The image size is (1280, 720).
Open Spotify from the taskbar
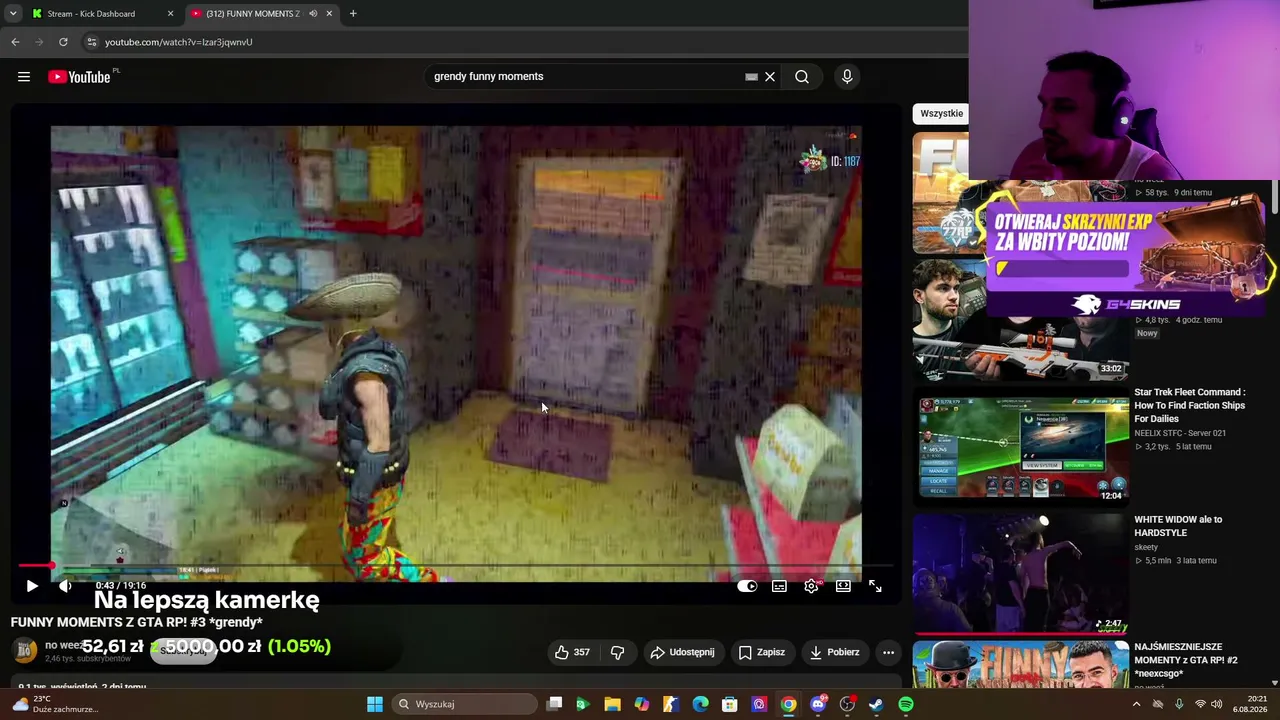[x=906, y=704]
